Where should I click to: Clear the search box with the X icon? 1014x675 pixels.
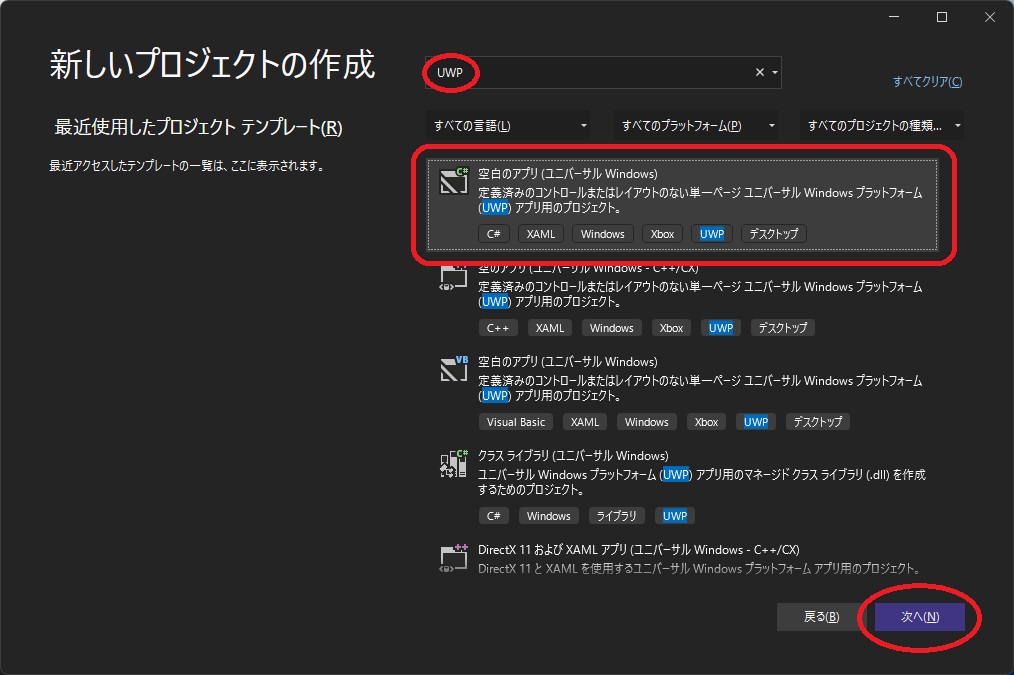(x=760, y=72)
